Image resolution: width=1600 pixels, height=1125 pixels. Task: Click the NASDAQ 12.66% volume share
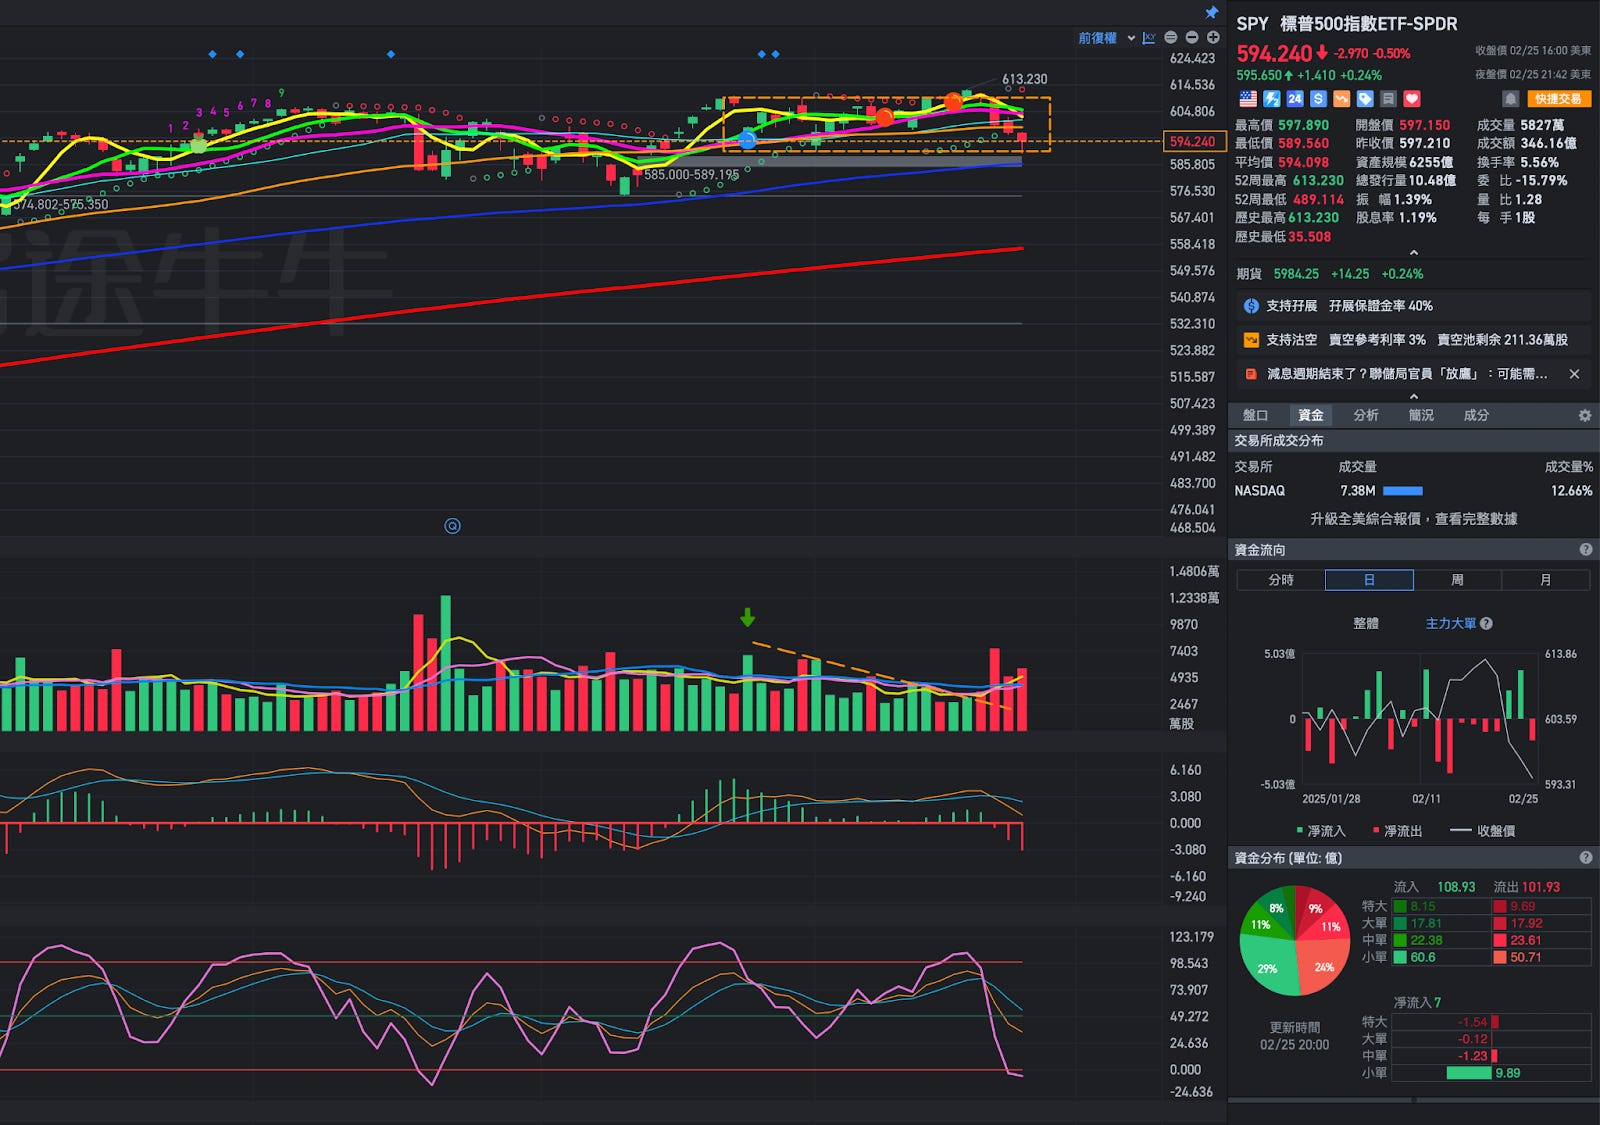[1571, 491]
